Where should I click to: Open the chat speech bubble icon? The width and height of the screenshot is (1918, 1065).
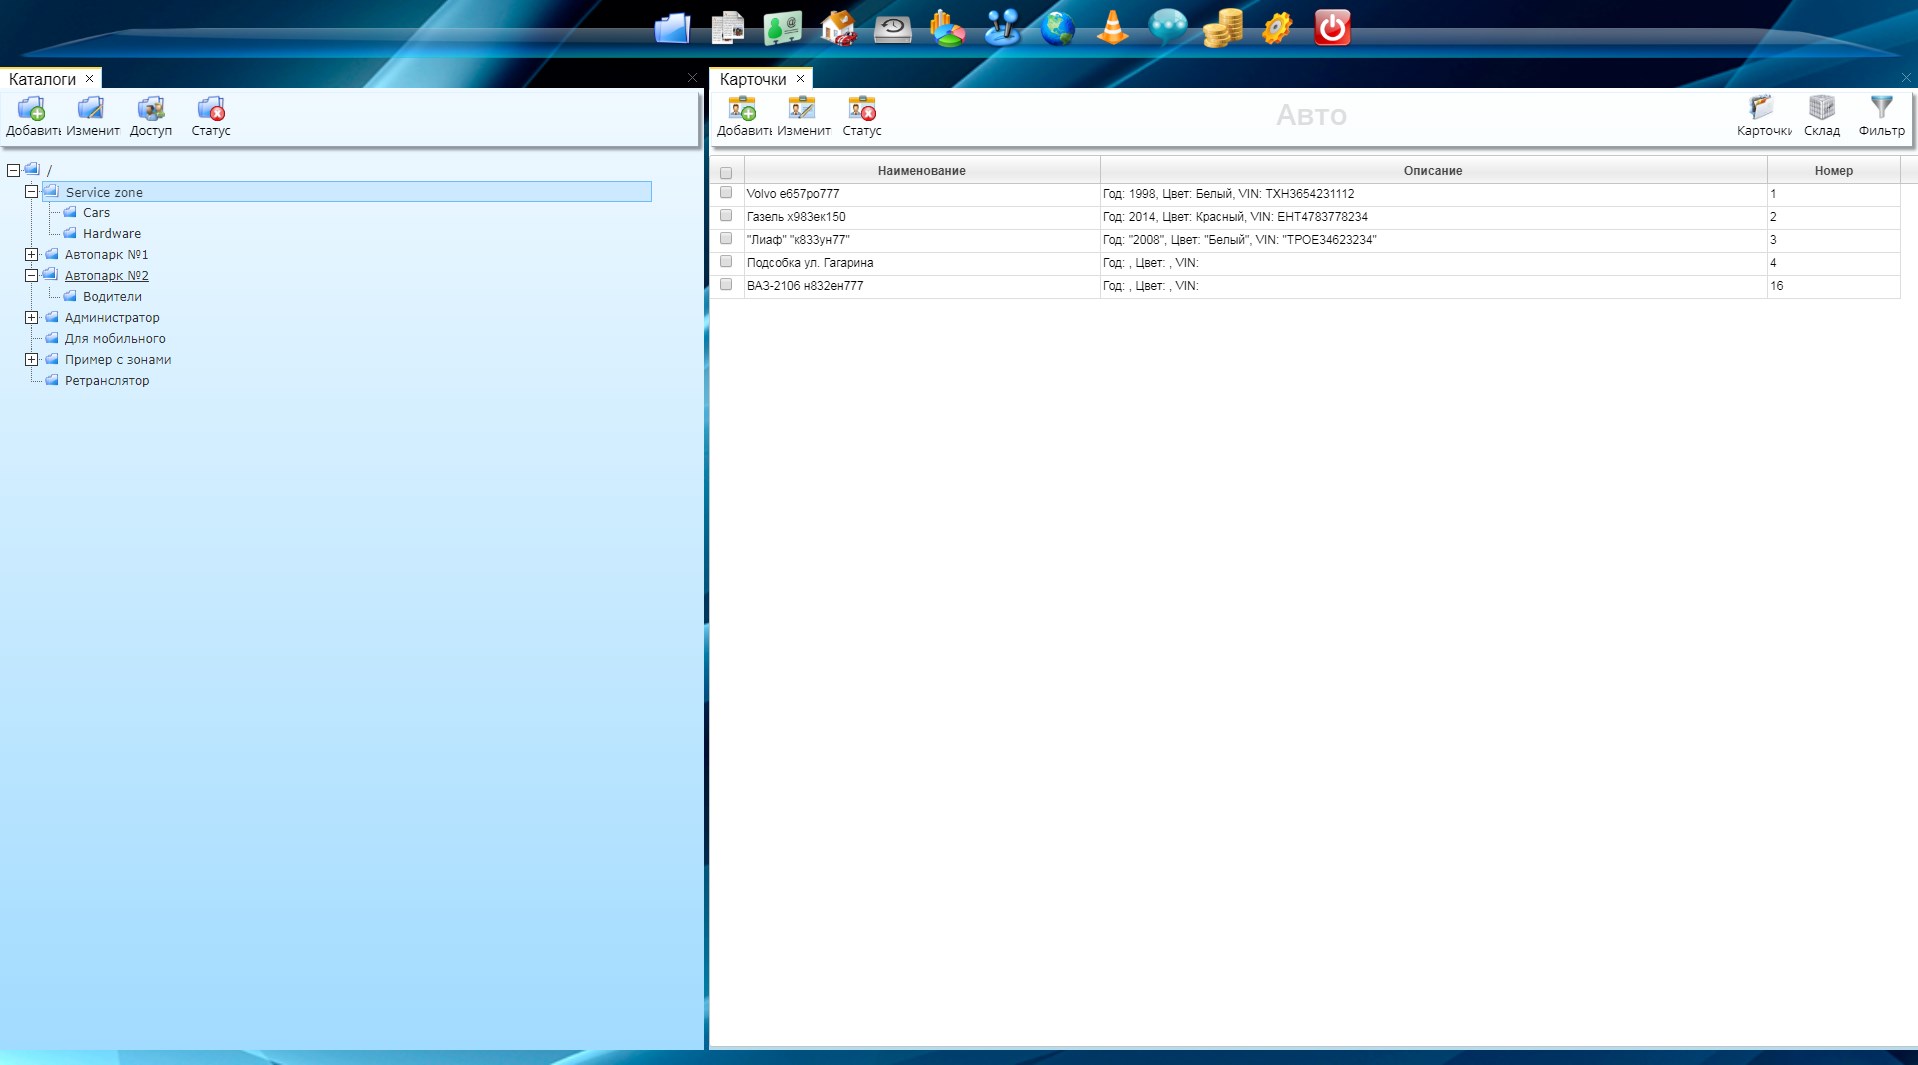(1167, 28)
